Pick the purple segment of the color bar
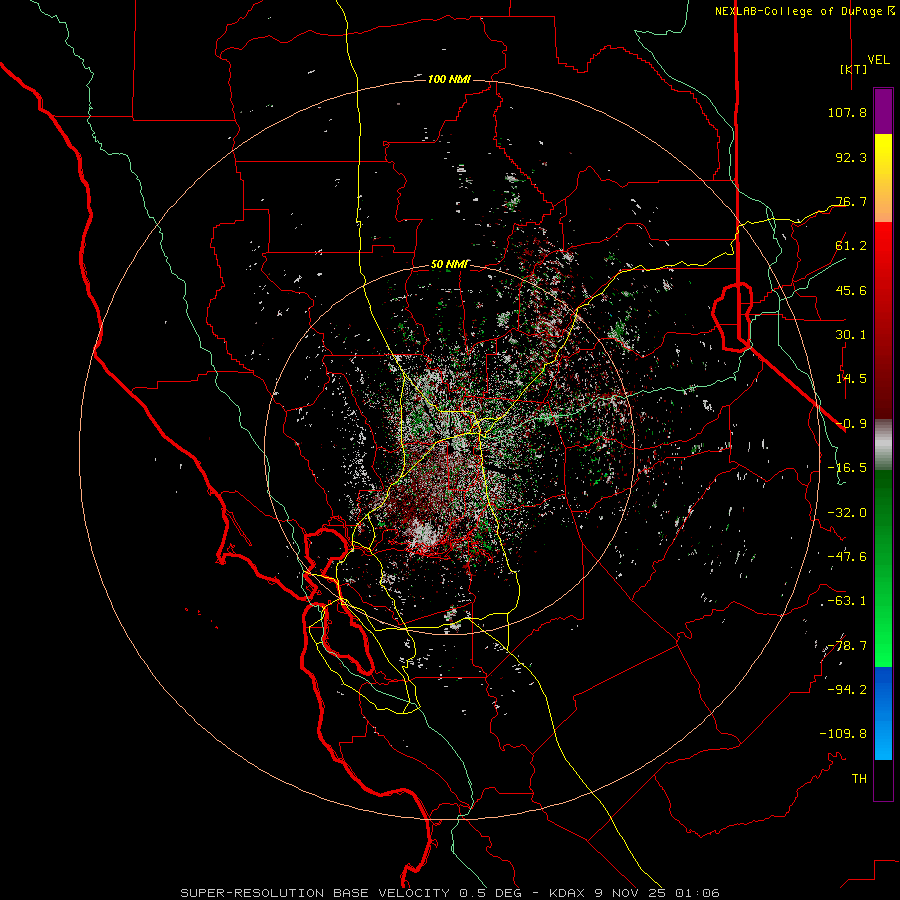900x900 pixels. click(883, 111)
